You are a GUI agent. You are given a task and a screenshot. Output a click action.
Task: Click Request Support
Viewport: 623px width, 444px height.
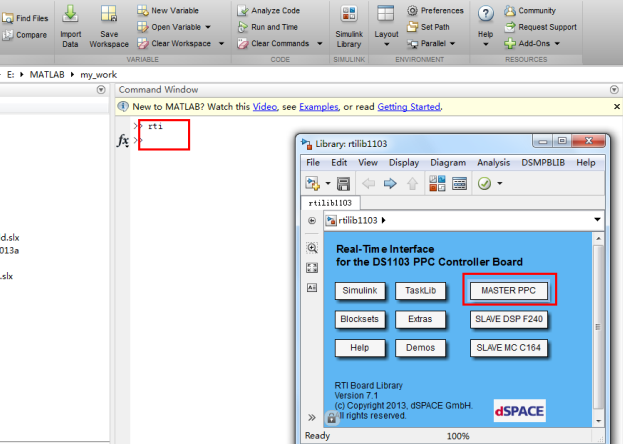pos(540,27)
